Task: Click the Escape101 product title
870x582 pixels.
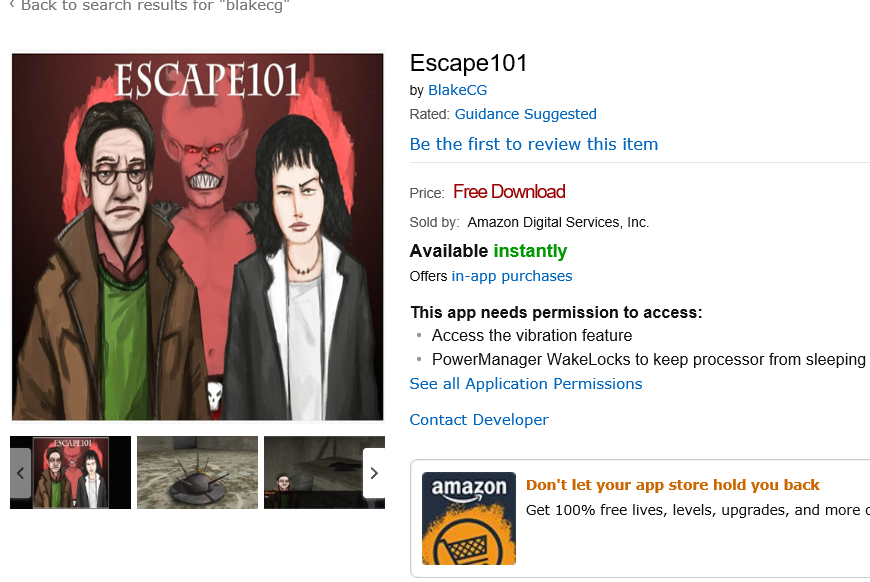Action: (468, 63)
